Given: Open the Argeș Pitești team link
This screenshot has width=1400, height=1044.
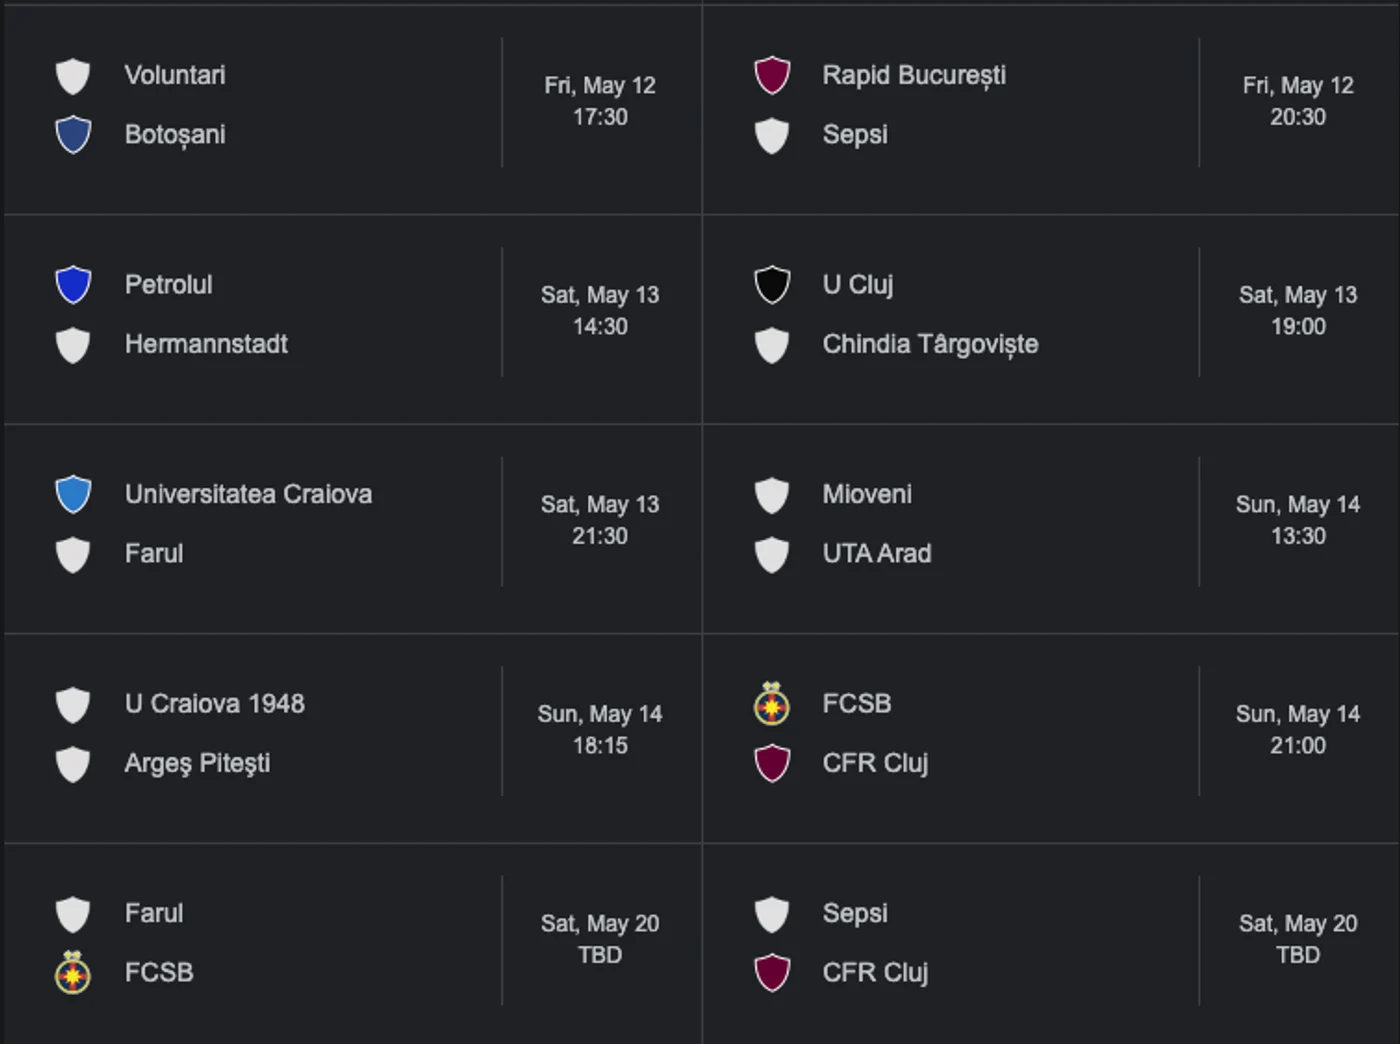Looking at the screenshot, I should 197,763.
